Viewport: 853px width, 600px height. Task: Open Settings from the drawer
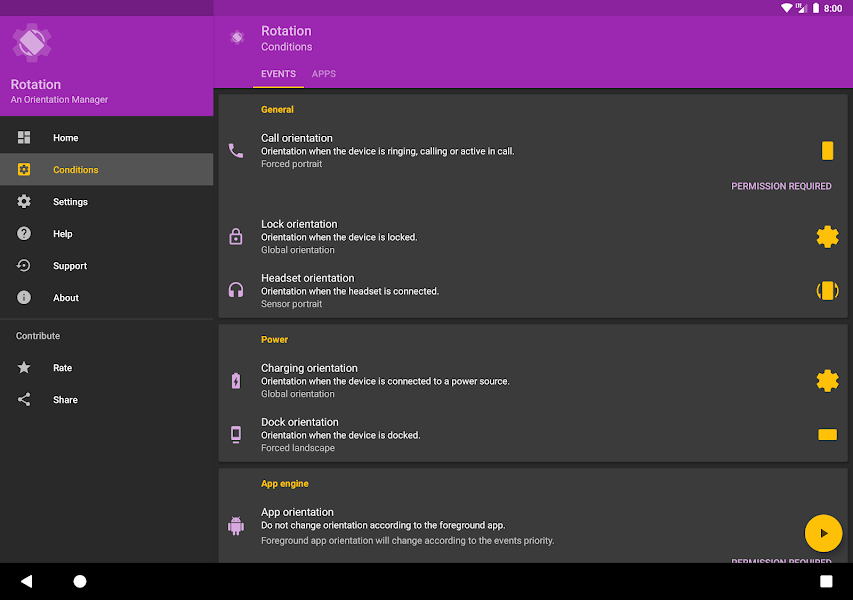(107, 202)
